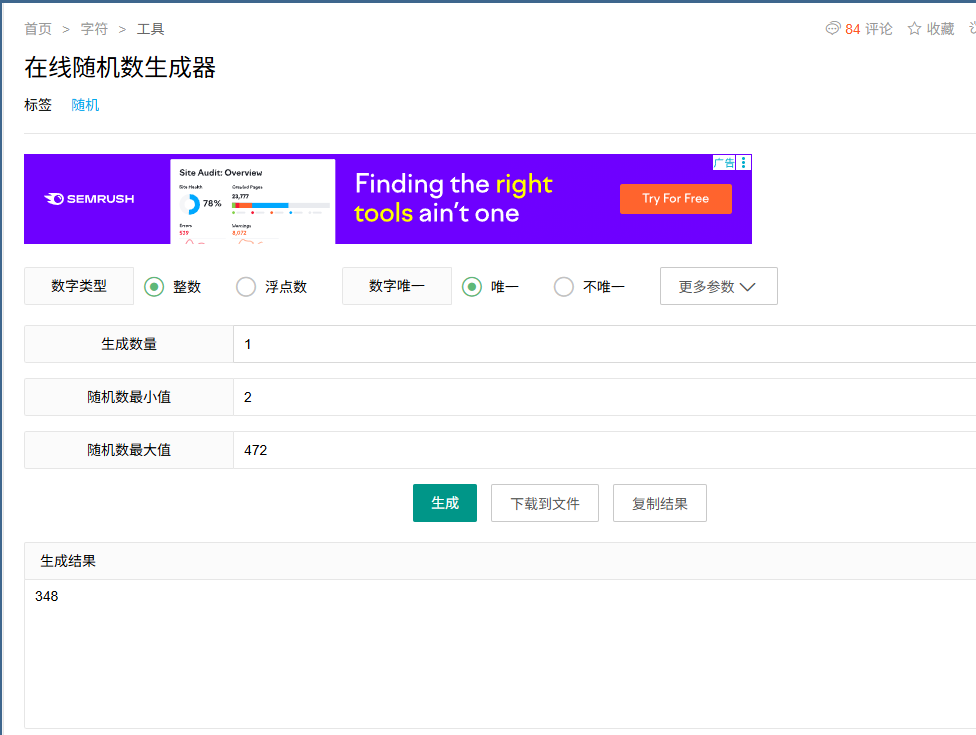The image size is (976, 735).
Task: Open the 工具 breadcrumb link
Action: 150,29
